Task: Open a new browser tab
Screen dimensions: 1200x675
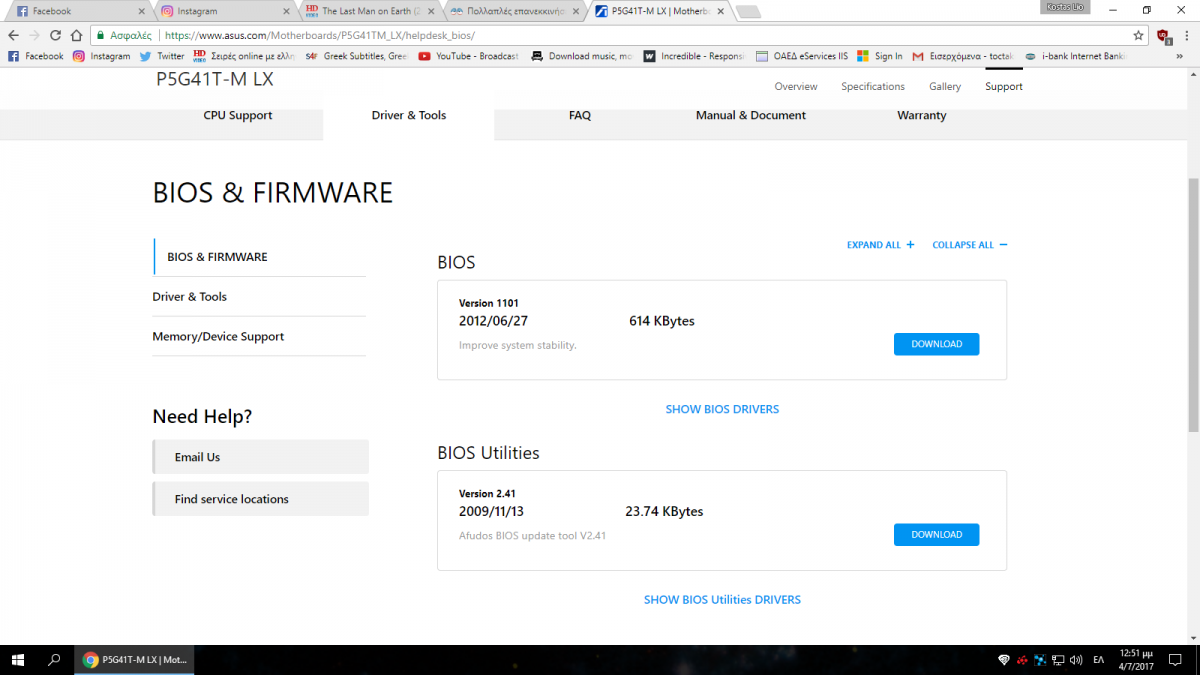Action: 747,12
